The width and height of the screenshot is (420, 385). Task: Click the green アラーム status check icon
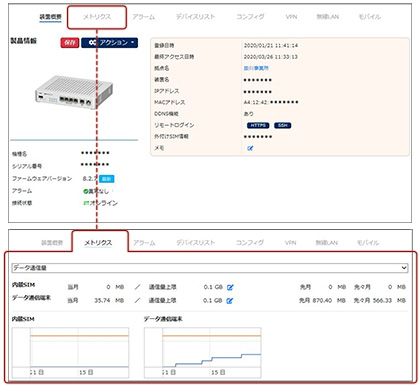click(86, 191)
